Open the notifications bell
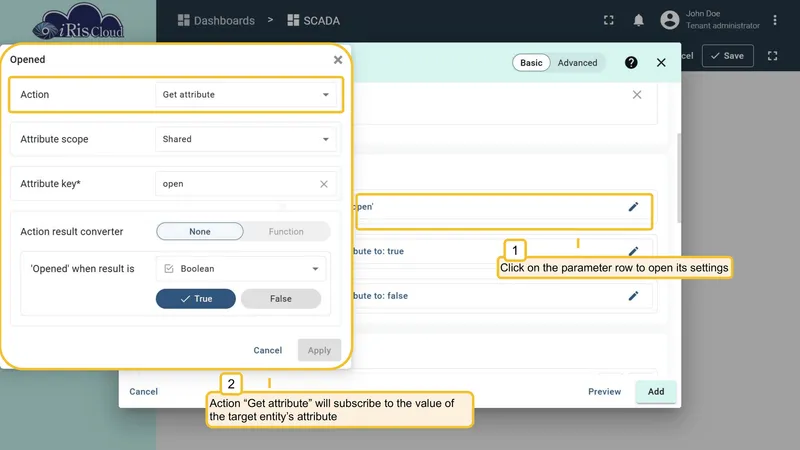The width and height of the screenshot is (800, 450). tap(638, 20)
